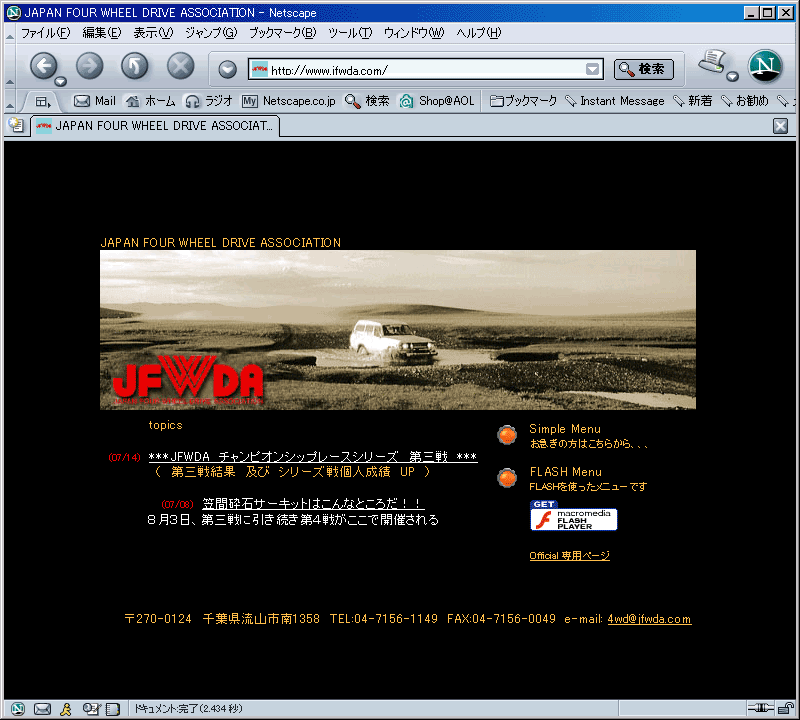Open Address Book icon in status bar

[x=113, y=708]
